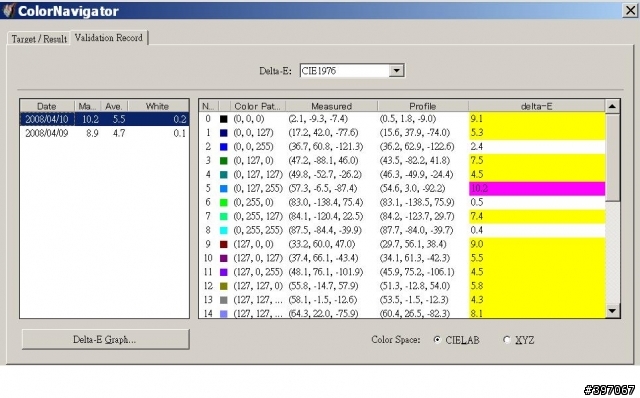Click the White column header

158,106
